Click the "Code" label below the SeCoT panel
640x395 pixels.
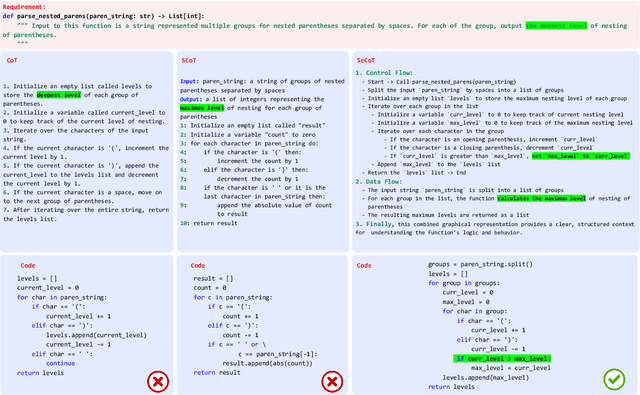(x=364, y=265)
